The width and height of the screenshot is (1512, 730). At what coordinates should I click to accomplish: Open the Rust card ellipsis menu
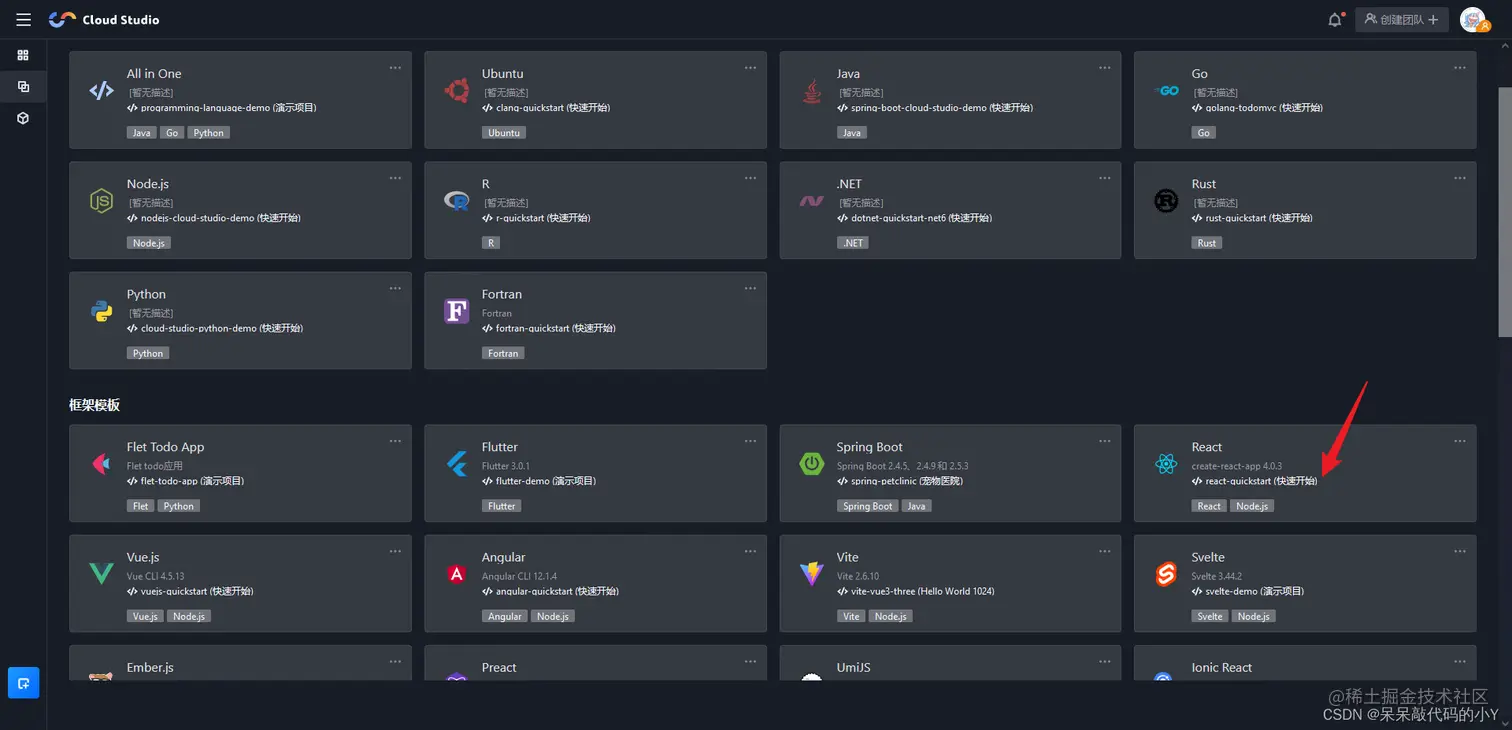(x=1460, y=178)
